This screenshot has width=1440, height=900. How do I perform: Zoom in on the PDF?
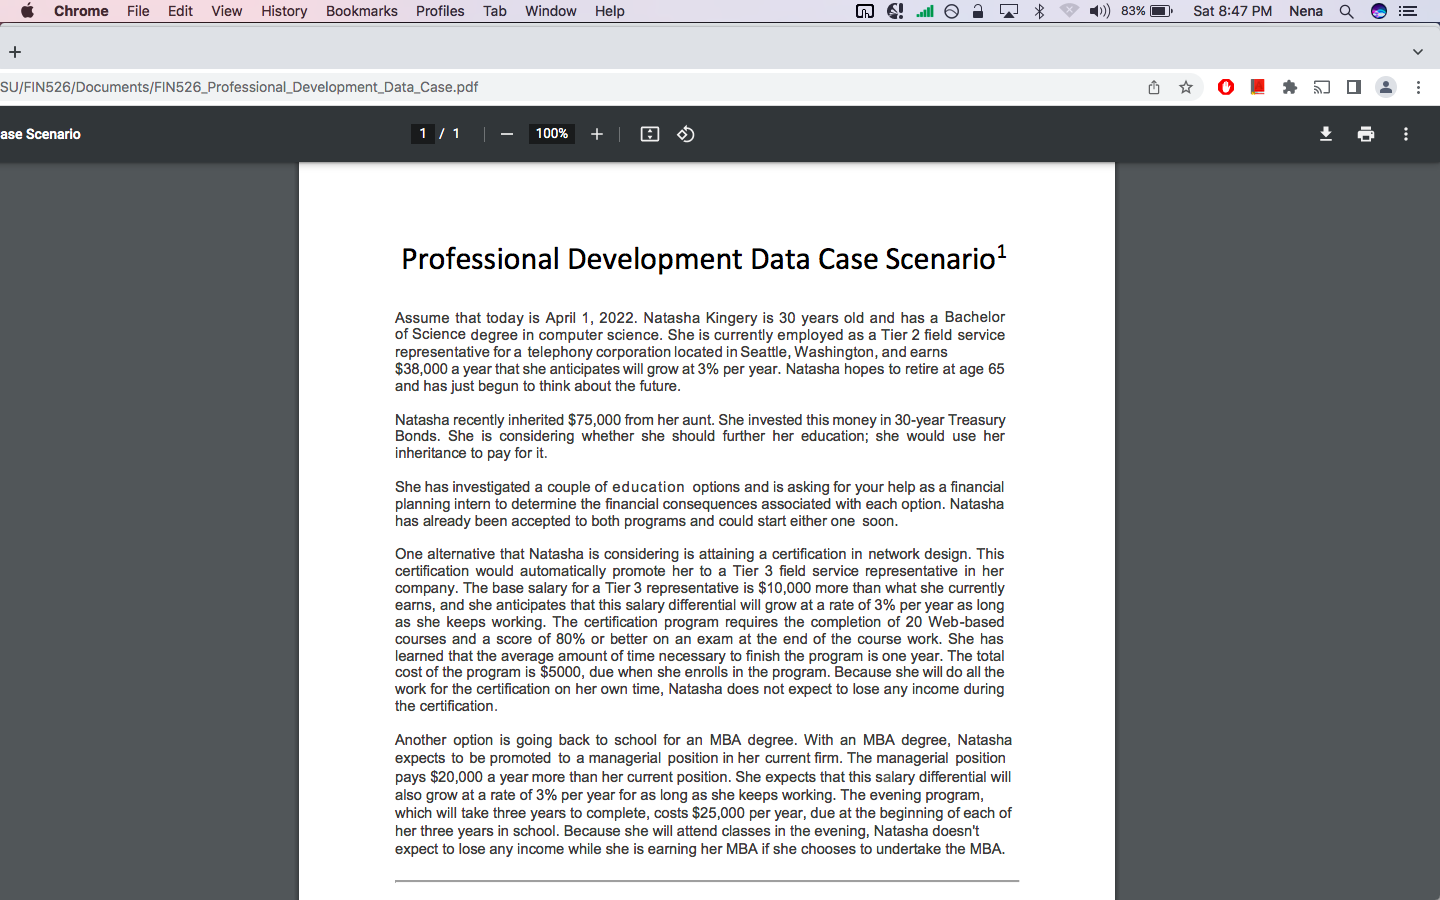597,134
